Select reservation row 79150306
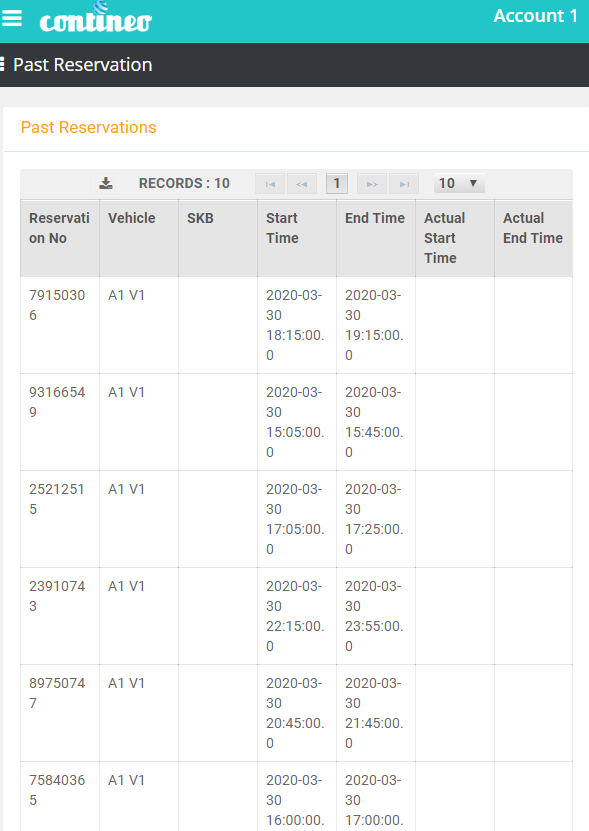 click(x=296, y=325)
